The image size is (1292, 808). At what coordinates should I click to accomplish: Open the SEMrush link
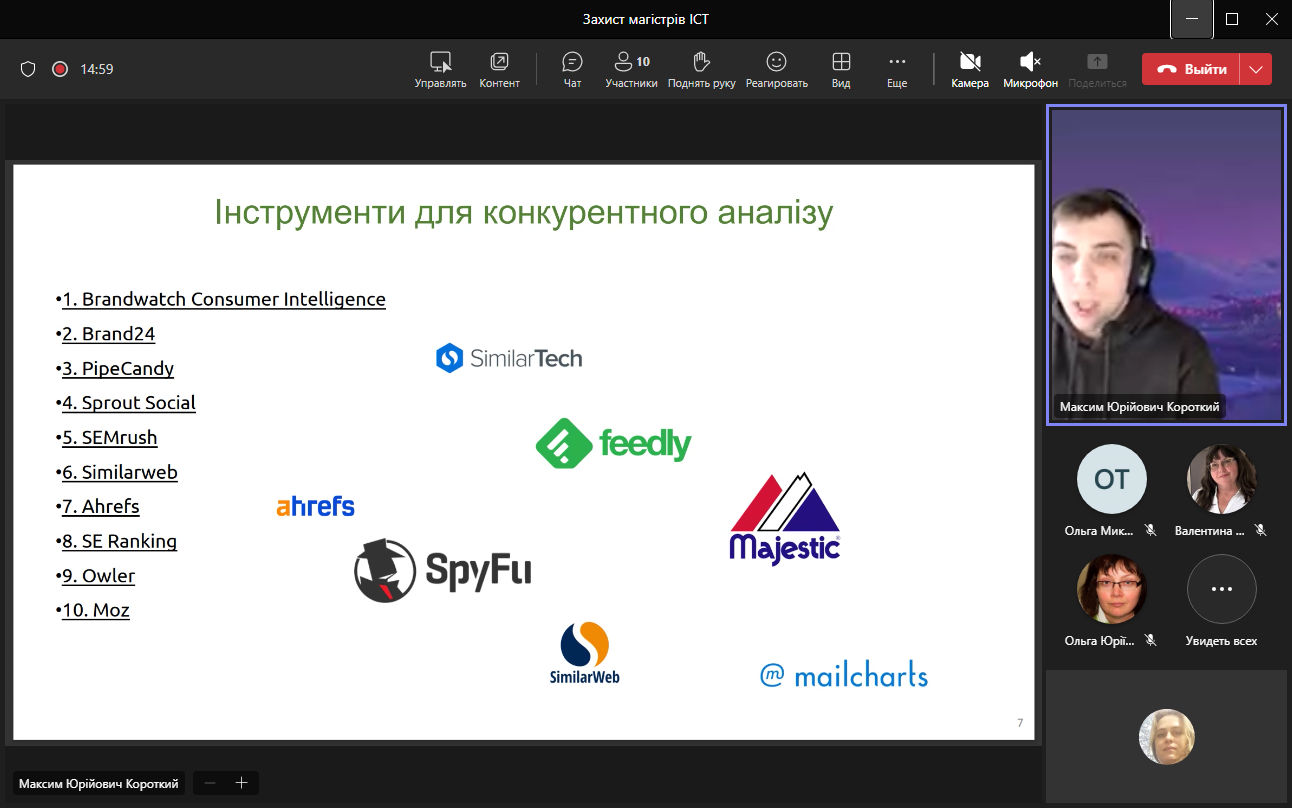[x=110, y=437]
